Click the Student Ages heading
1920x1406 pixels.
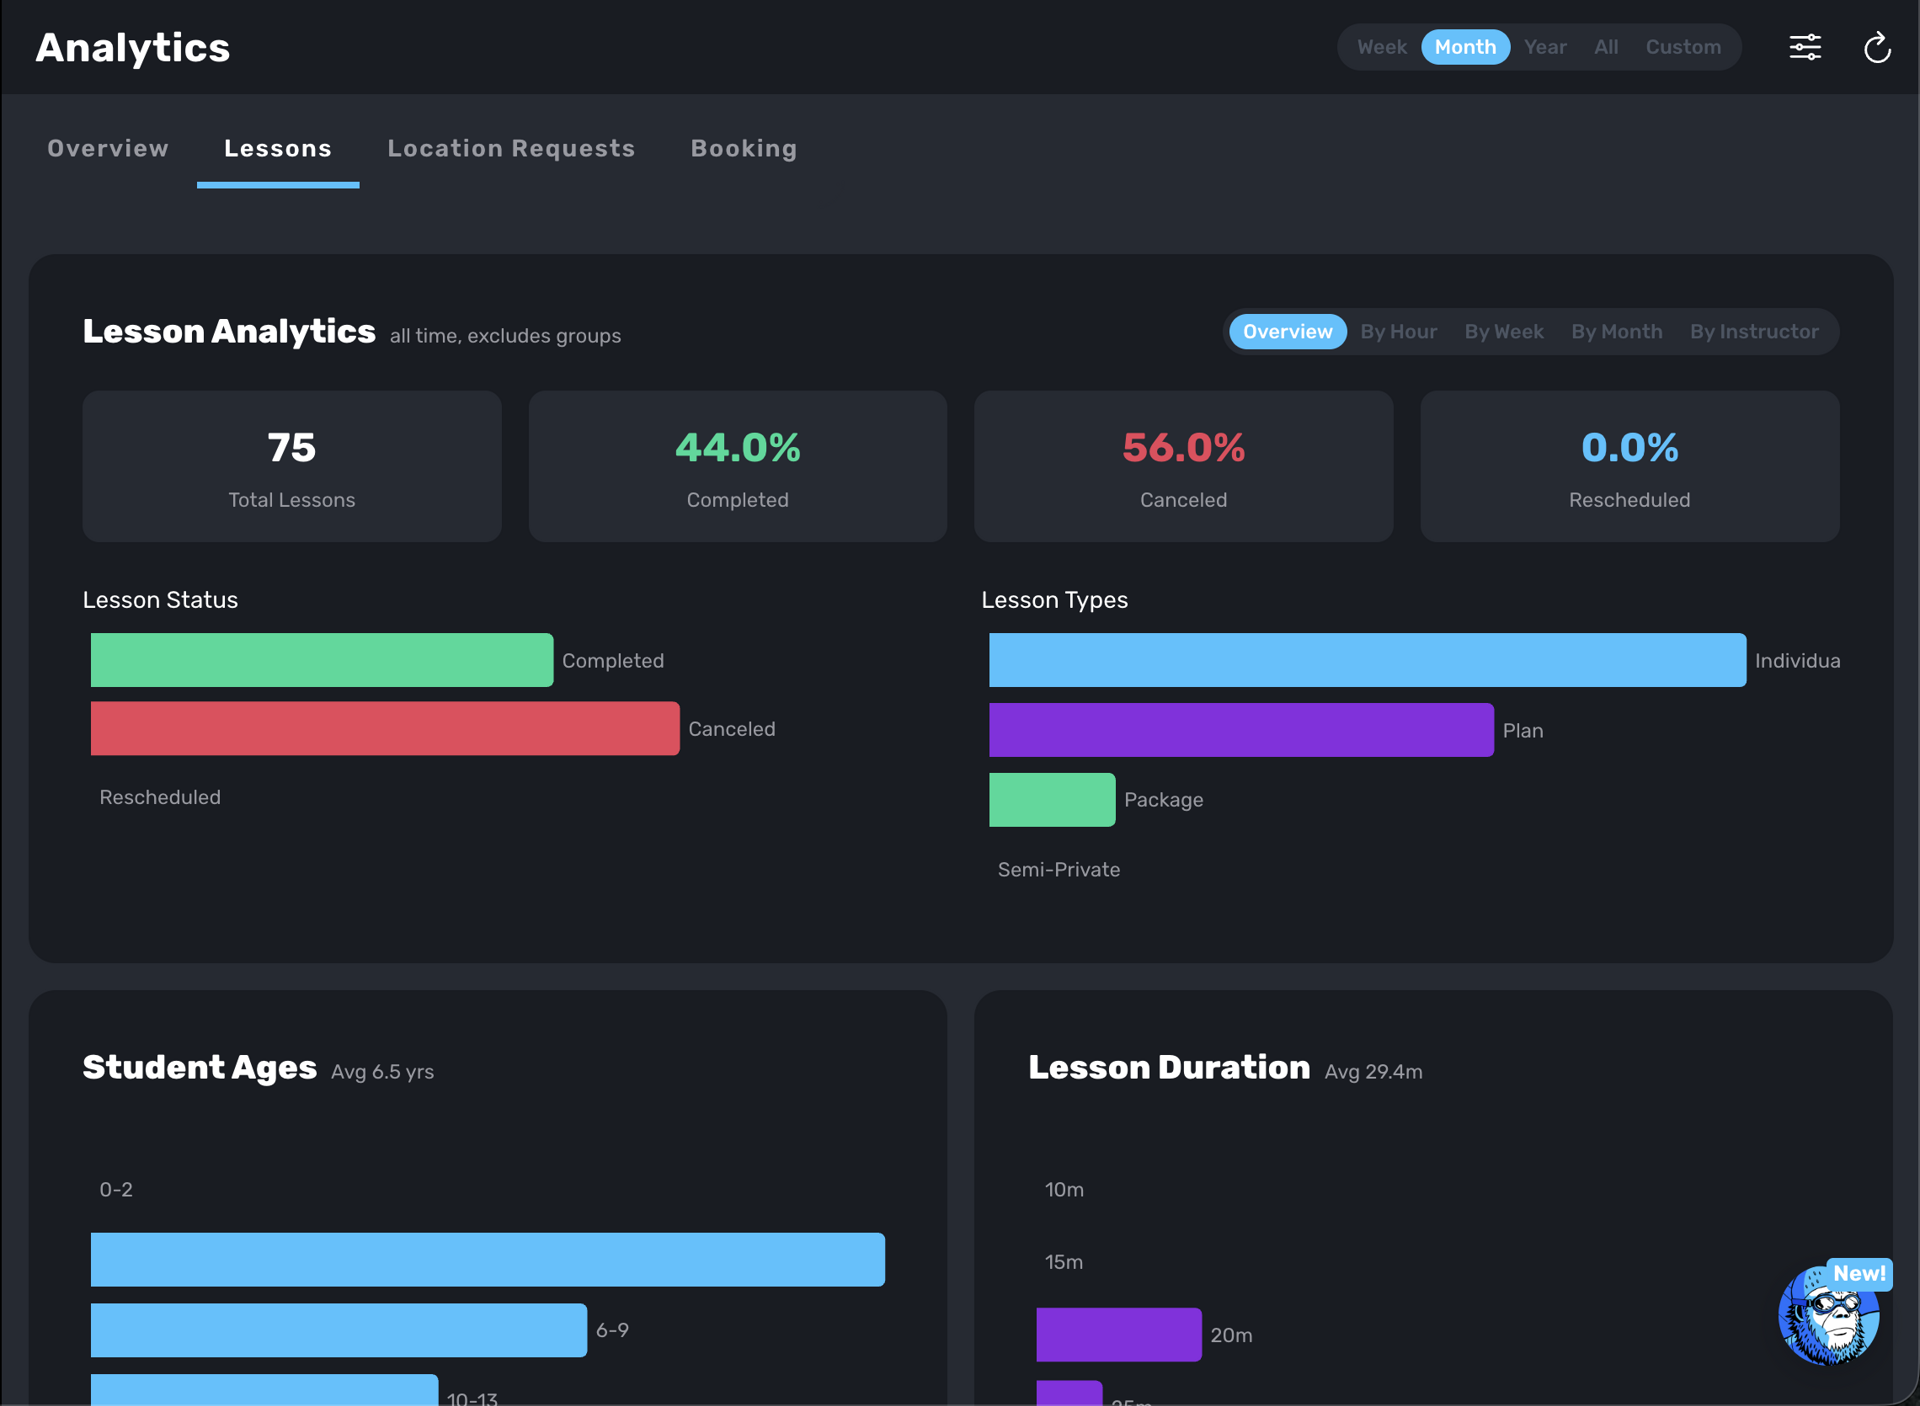point(200,1067)
